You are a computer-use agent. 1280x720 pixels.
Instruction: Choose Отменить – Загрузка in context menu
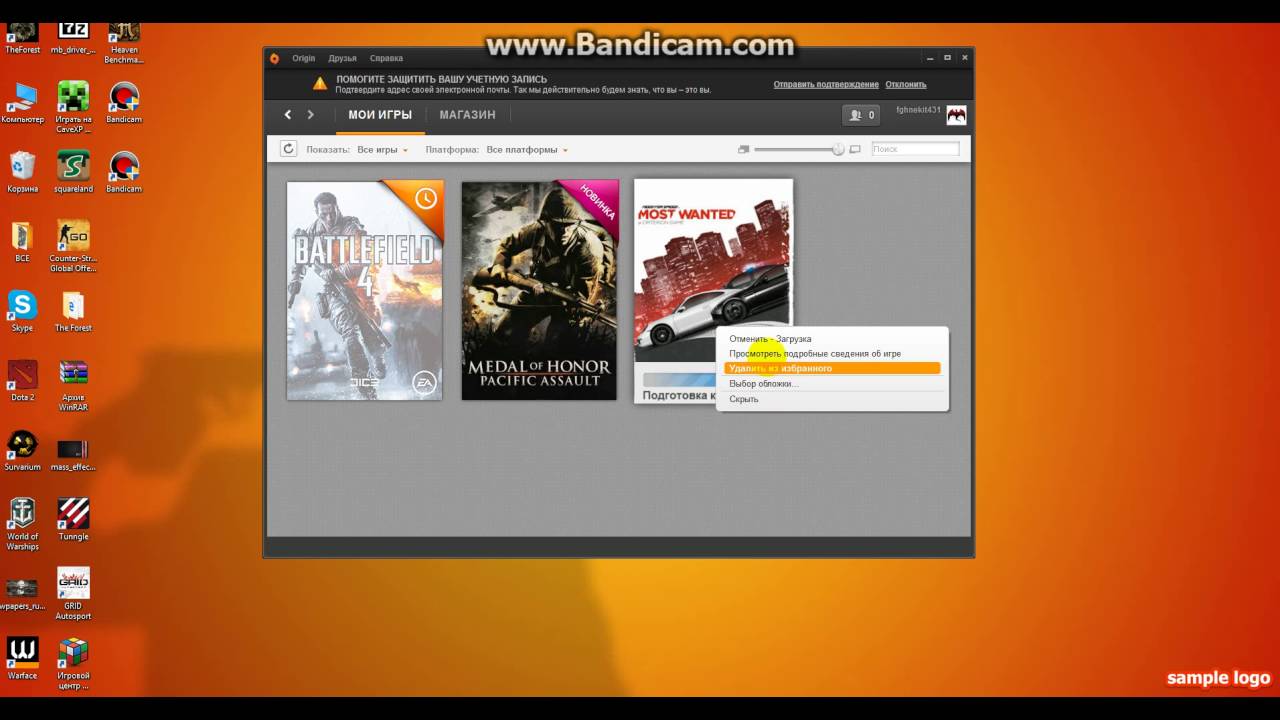[770, 339]
